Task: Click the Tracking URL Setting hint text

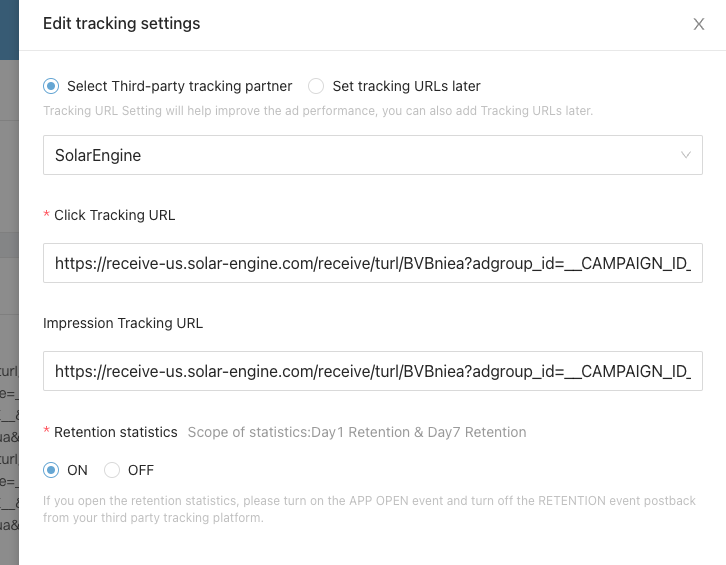Action: pyautogui.click(x=318, y=110)
